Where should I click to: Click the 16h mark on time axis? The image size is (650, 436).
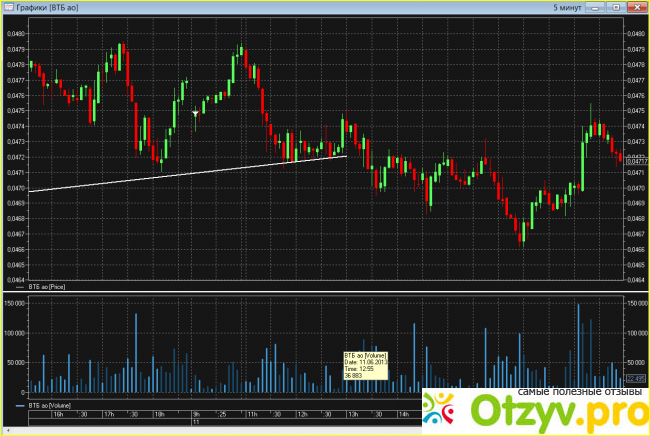[x=58, y=413]
